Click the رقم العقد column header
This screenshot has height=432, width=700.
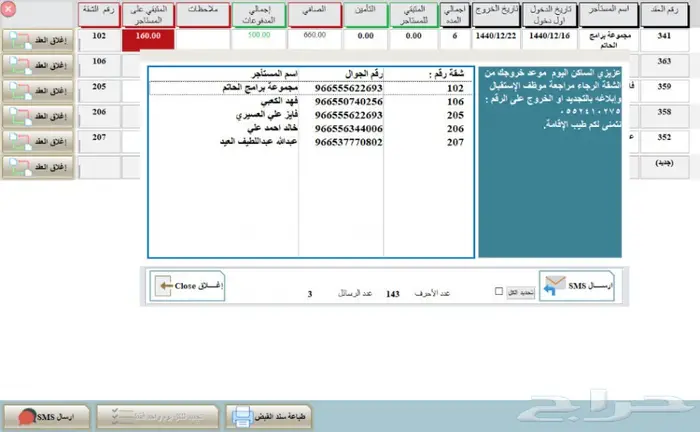click(664, 14)
